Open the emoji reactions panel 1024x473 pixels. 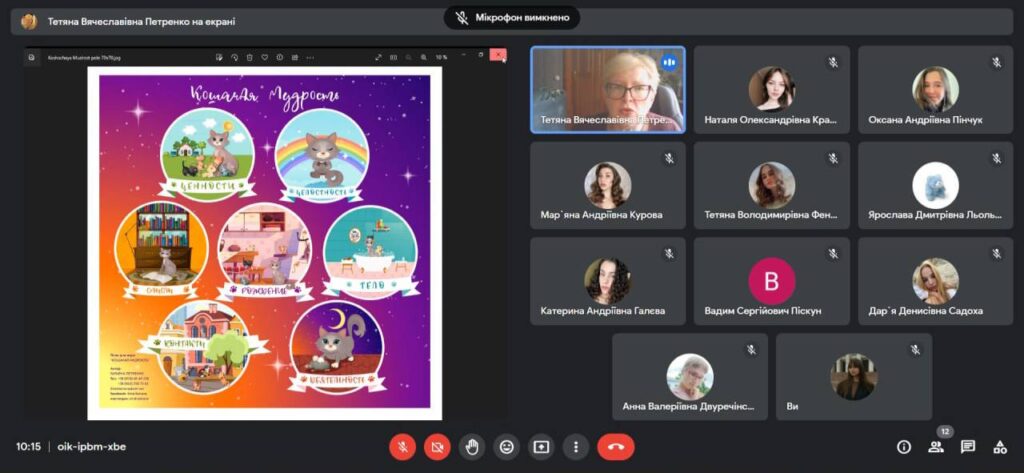(x=507, y=446)
